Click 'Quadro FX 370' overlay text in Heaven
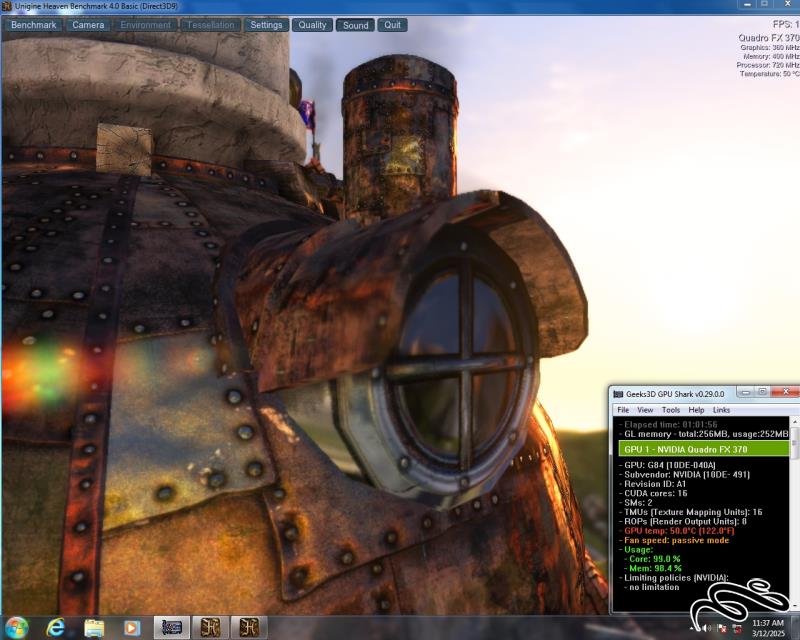This screenshot has width=800, height=640. click(769, 38)
